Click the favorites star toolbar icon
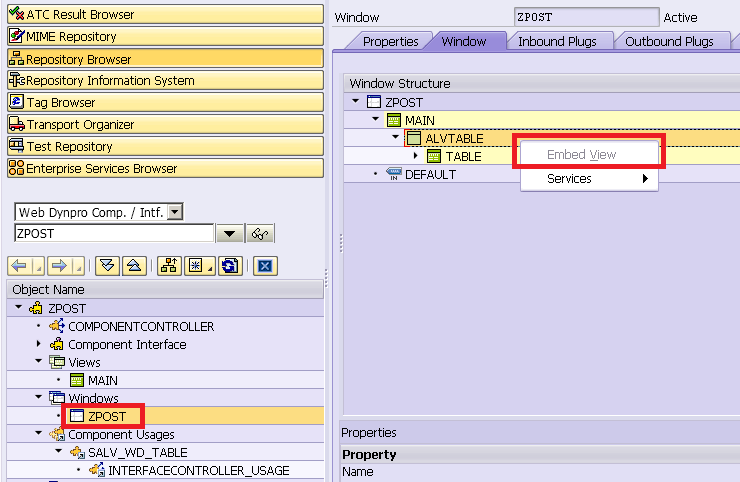 click(x=195, y=266)
